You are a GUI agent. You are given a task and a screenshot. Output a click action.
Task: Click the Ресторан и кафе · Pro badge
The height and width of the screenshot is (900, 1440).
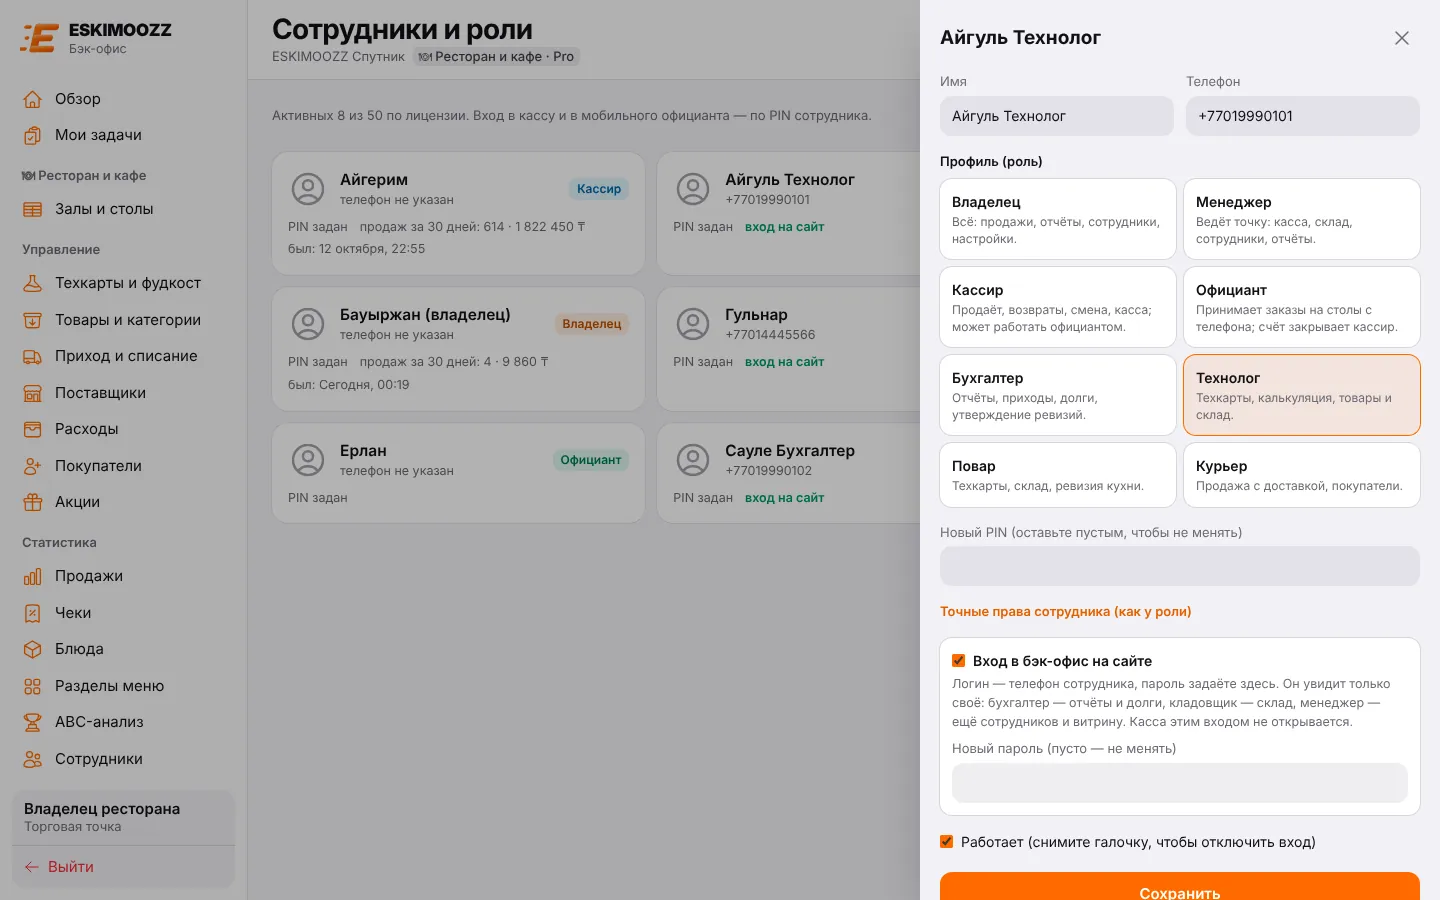pos(496,57)
